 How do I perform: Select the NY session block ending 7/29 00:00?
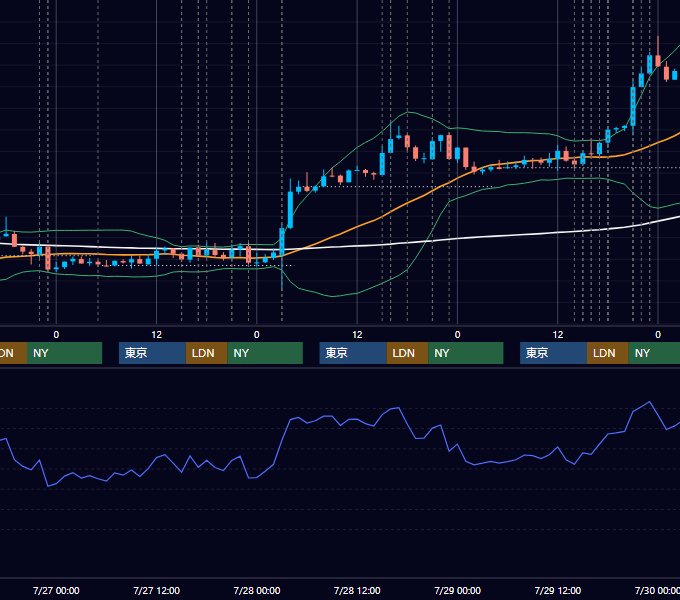pos(466,353)
